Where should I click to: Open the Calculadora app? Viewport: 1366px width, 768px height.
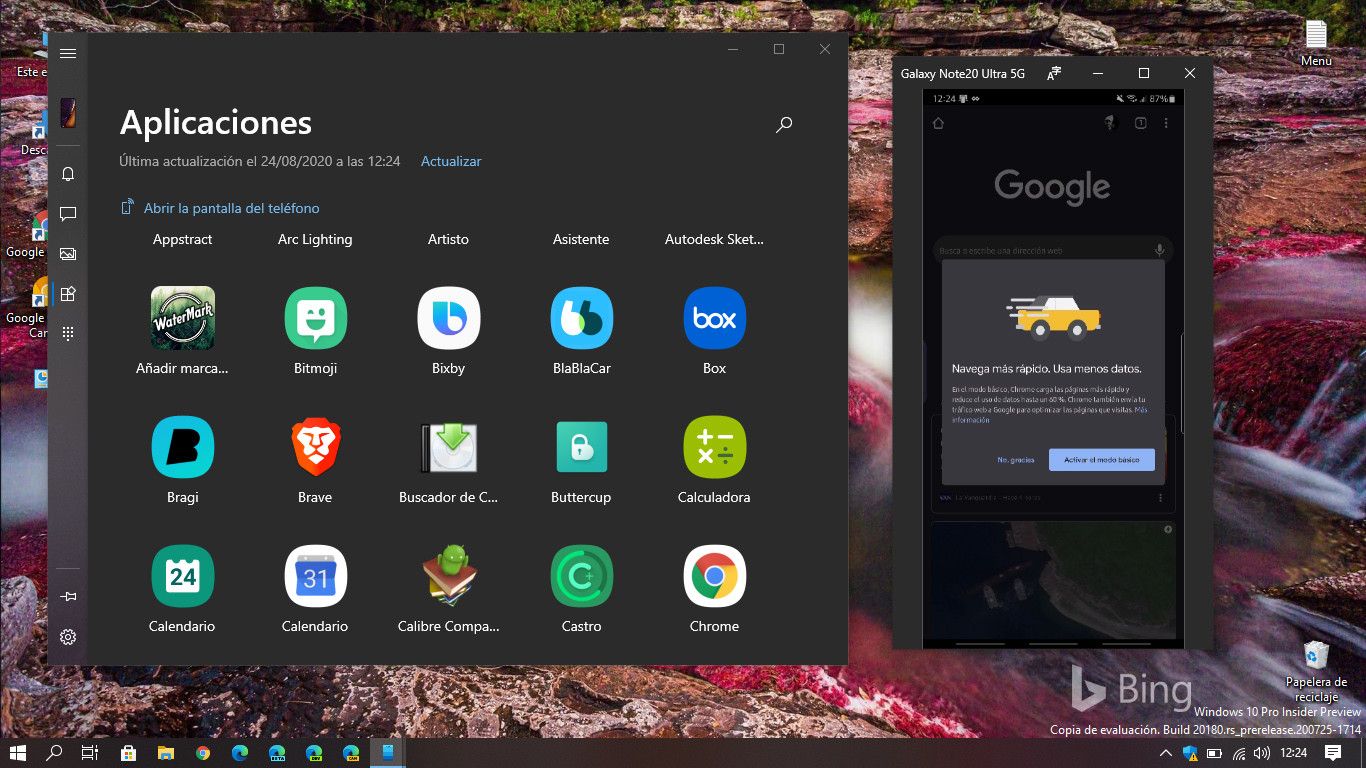point(714,447)
